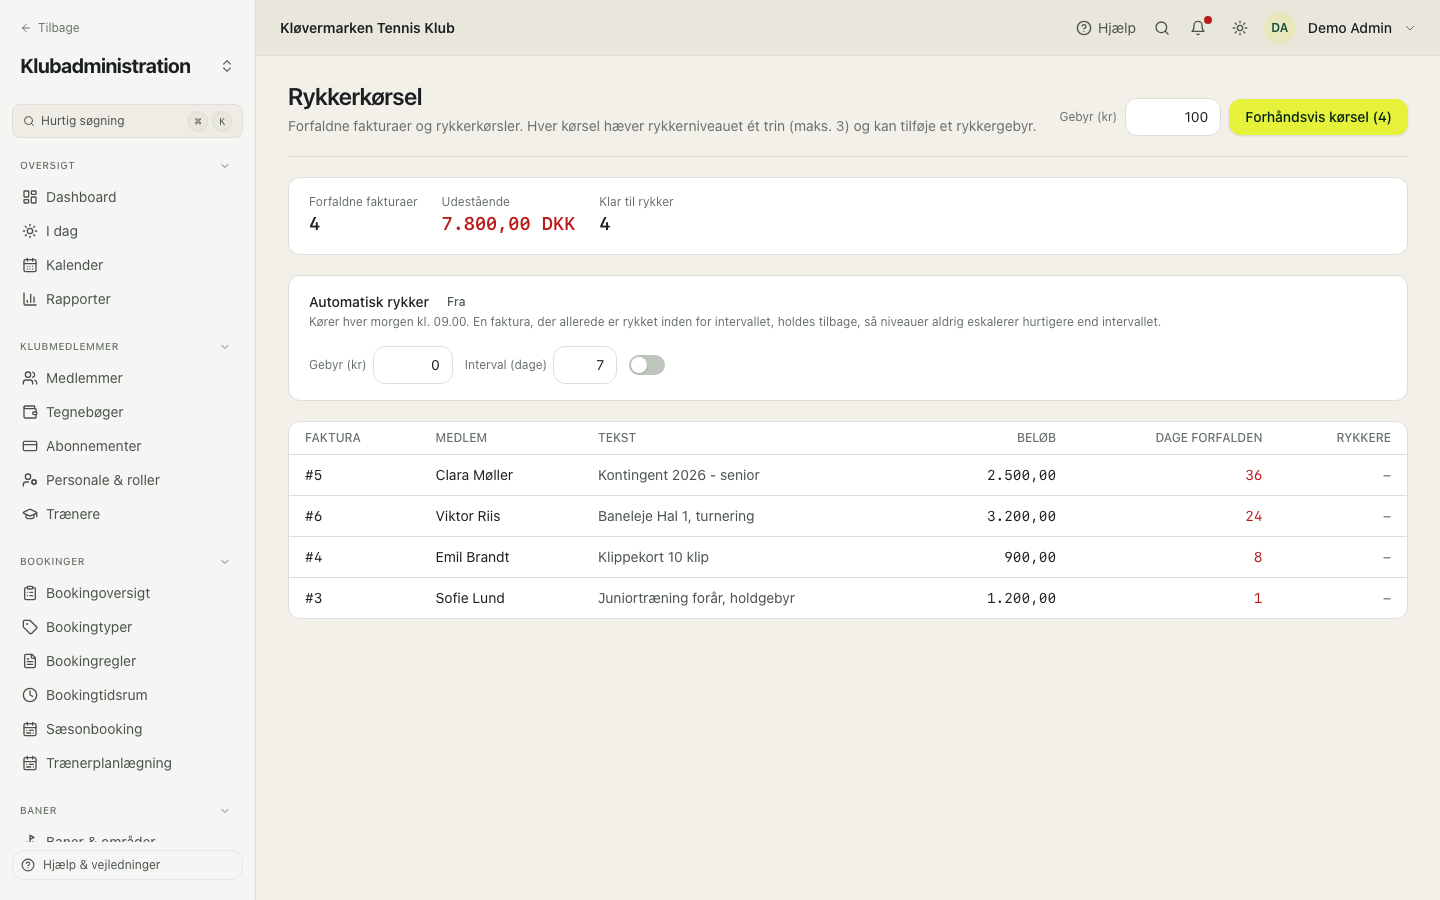Click the sun icon beside I dag
This screenshot has width=1440, height=900.
pyautogui.click(x=30, y=231)
